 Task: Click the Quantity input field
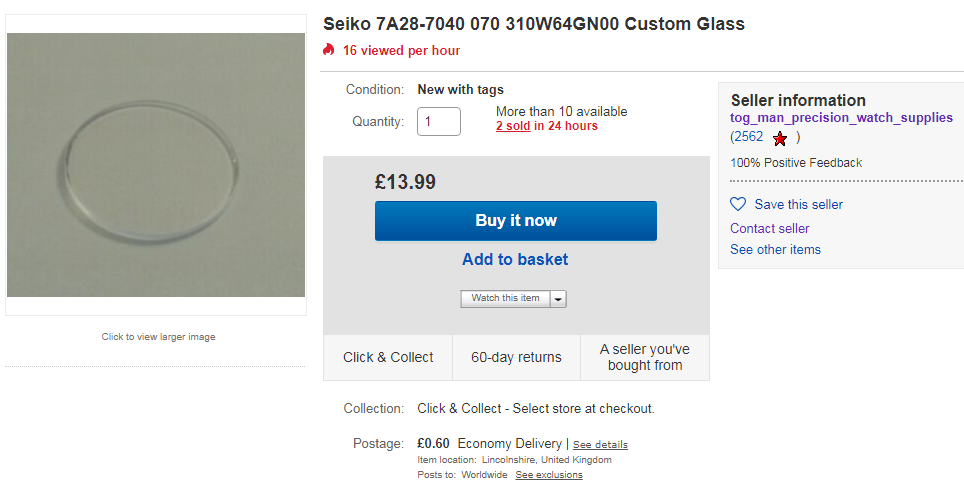(439, 121)
